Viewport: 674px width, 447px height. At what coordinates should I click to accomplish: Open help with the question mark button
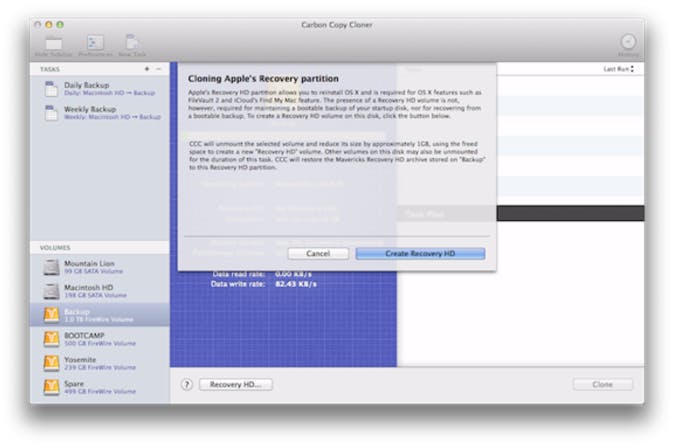coord(187,384)
